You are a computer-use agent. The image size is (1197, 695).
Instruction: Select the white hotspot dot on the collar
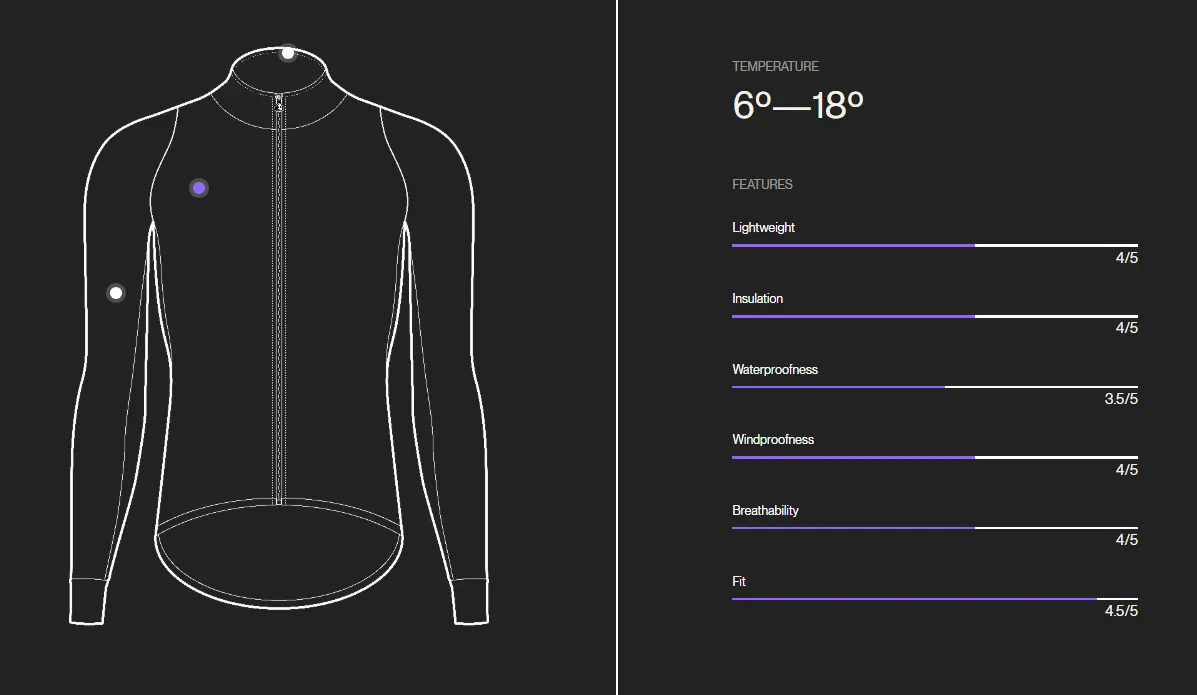coord(288,53)
